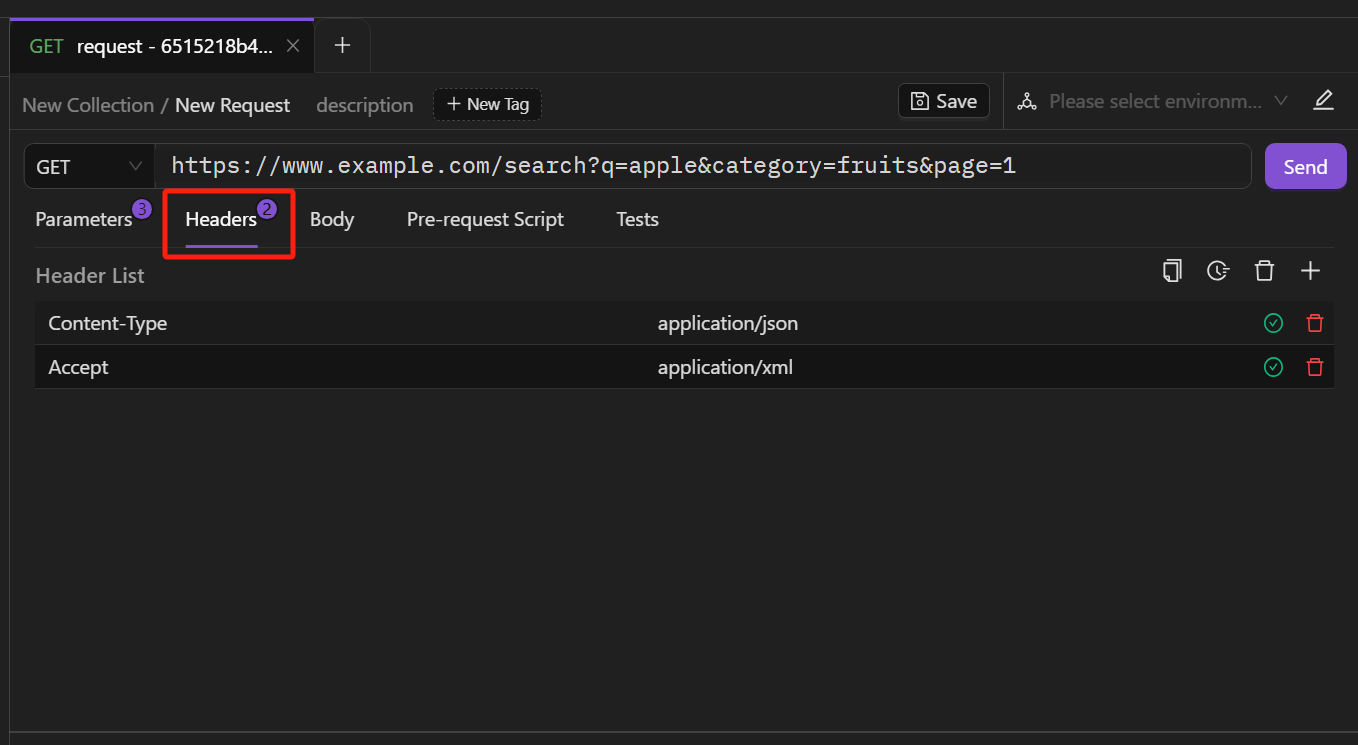Select the Headers tab

221,219
